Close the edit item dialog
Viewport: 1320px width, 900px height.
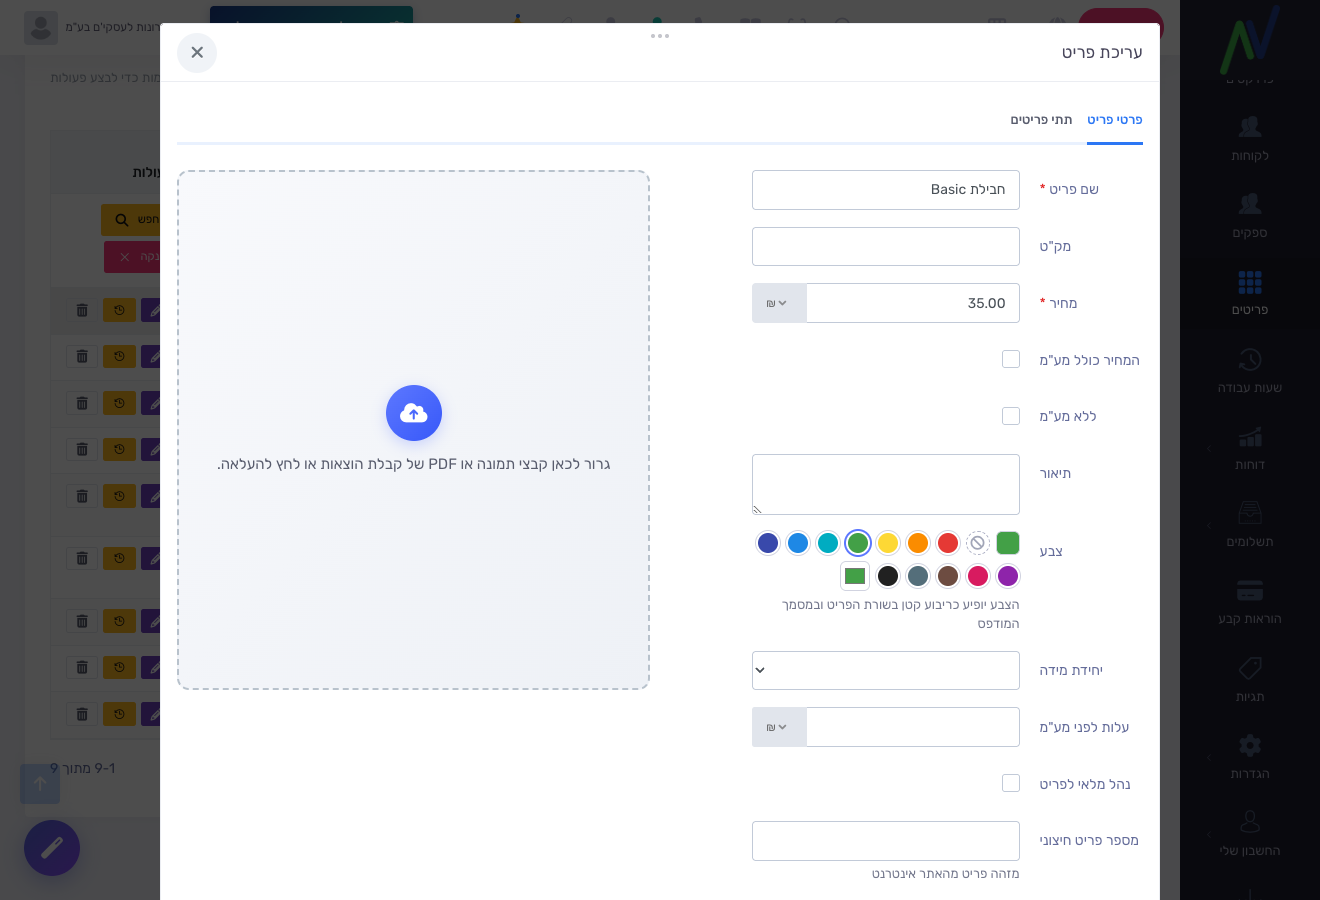(x=197, y=53)
